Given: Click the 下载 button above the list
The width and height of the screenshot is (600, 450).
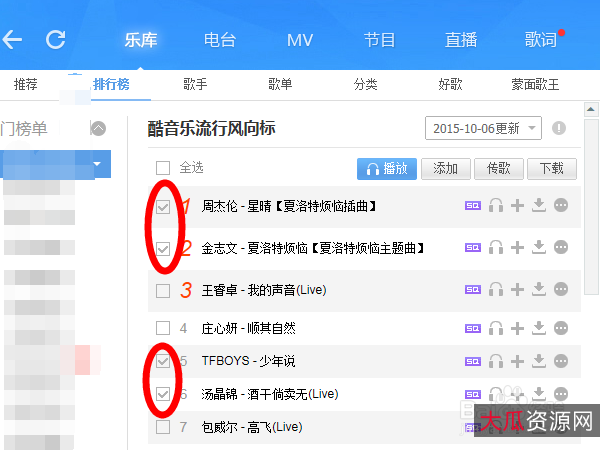Looking at the screenshot, I should [x=552, y=169].
